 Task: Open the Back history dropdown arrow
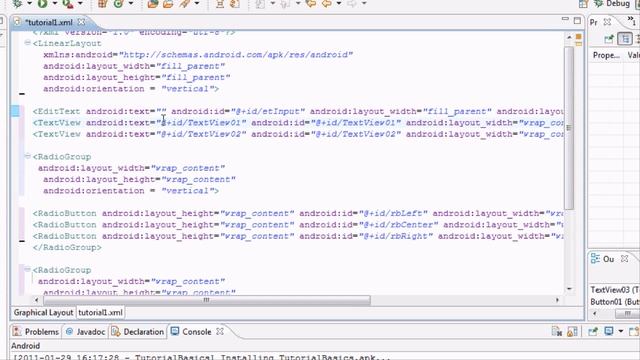pos(339,4)
